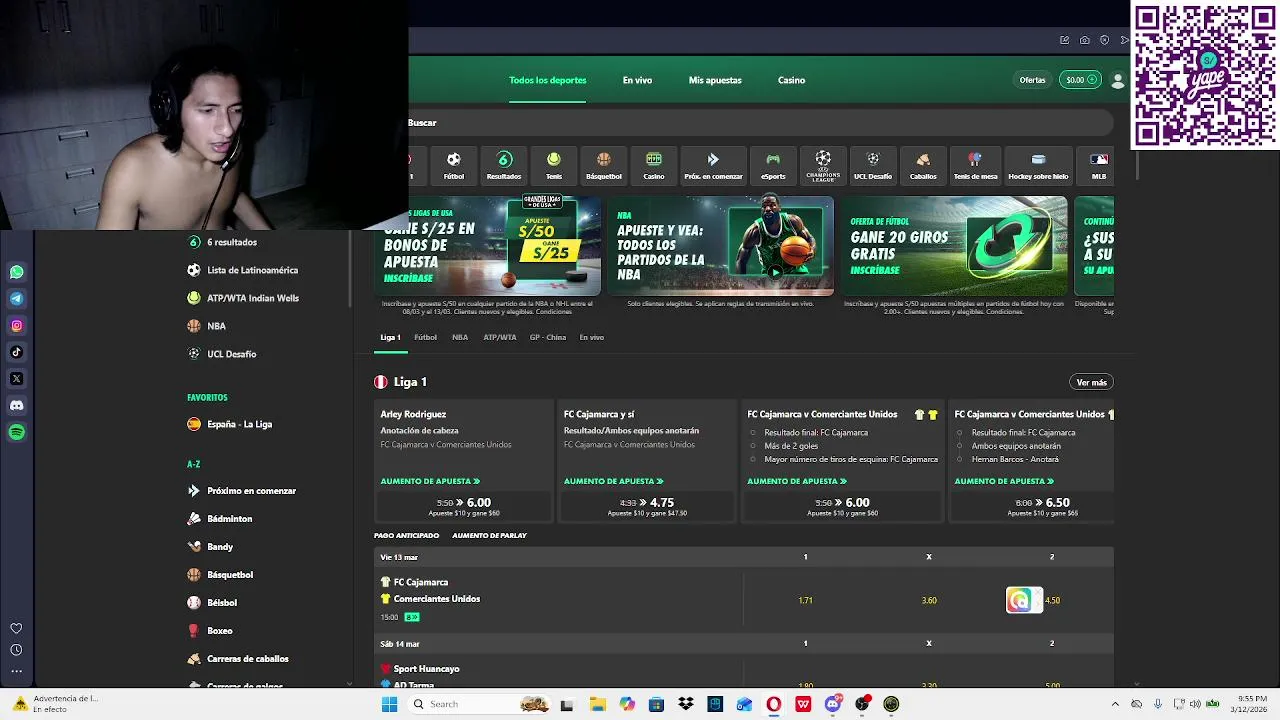Open bookmarks heart icon in browser sidebar
Screen dimensions: 1280x720
tap(16, 628)
